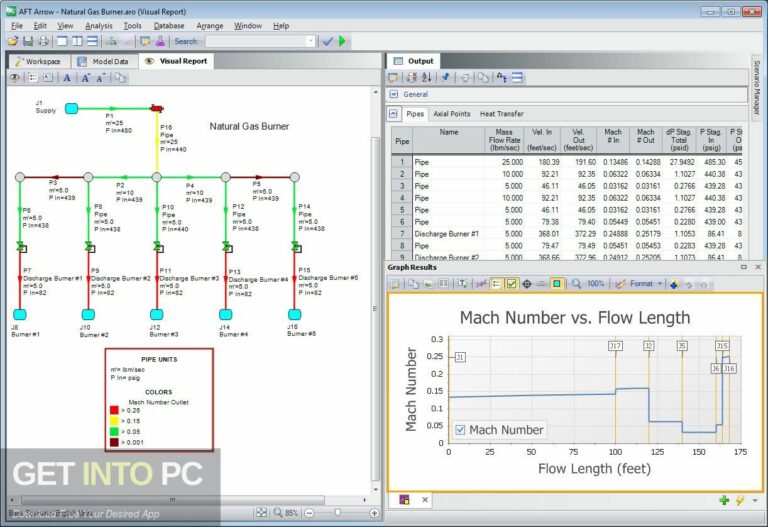Viewport: 768px width, 527px height.
Task: Click the legend list icon in Visual Report toolbar
Action: [x=33, y=78]
